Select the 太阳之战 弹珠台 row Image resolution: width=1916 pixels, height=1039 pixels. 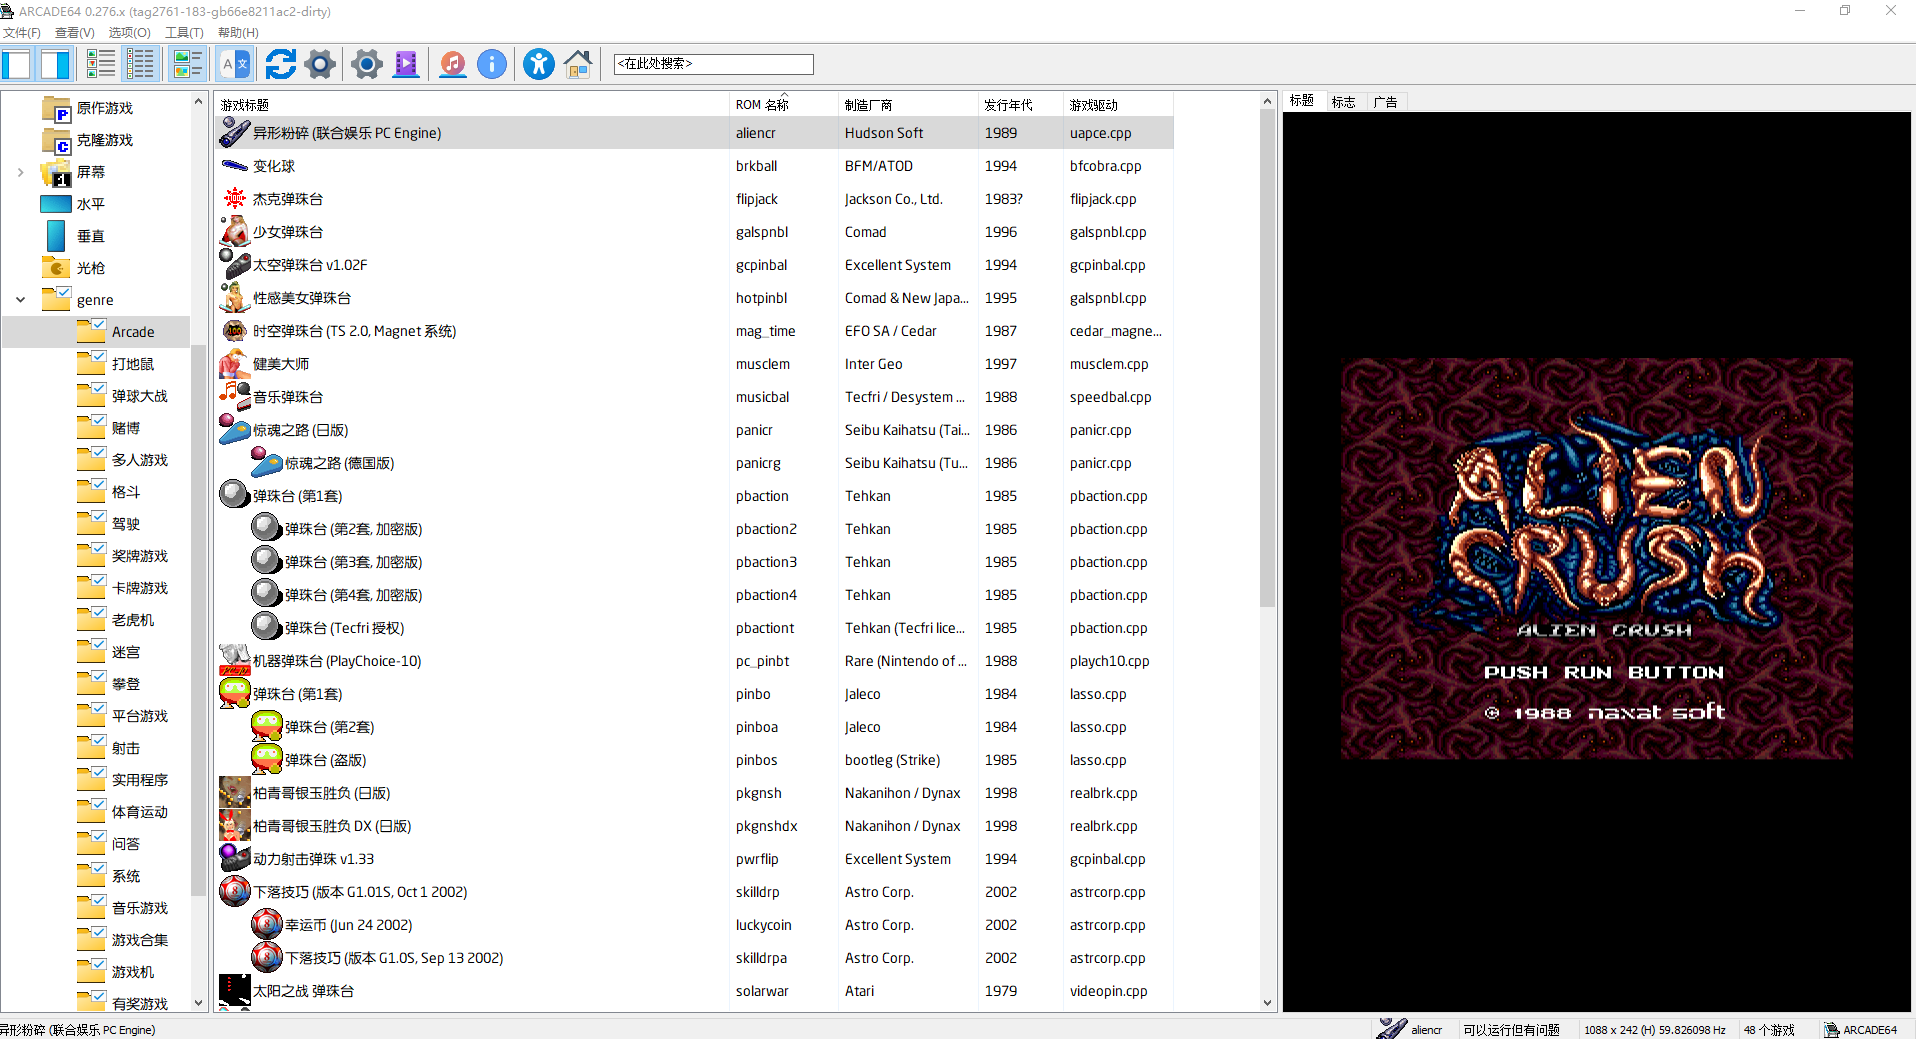pos(694,991)
